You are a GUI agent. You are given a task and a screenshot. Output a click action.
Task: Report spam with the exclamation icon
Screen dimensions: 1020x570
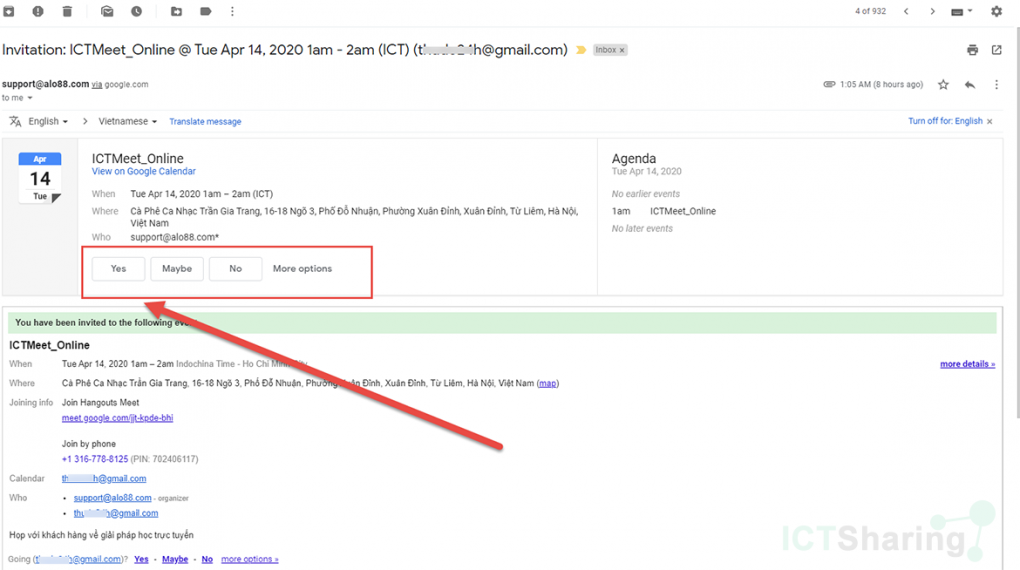(38, 11)
